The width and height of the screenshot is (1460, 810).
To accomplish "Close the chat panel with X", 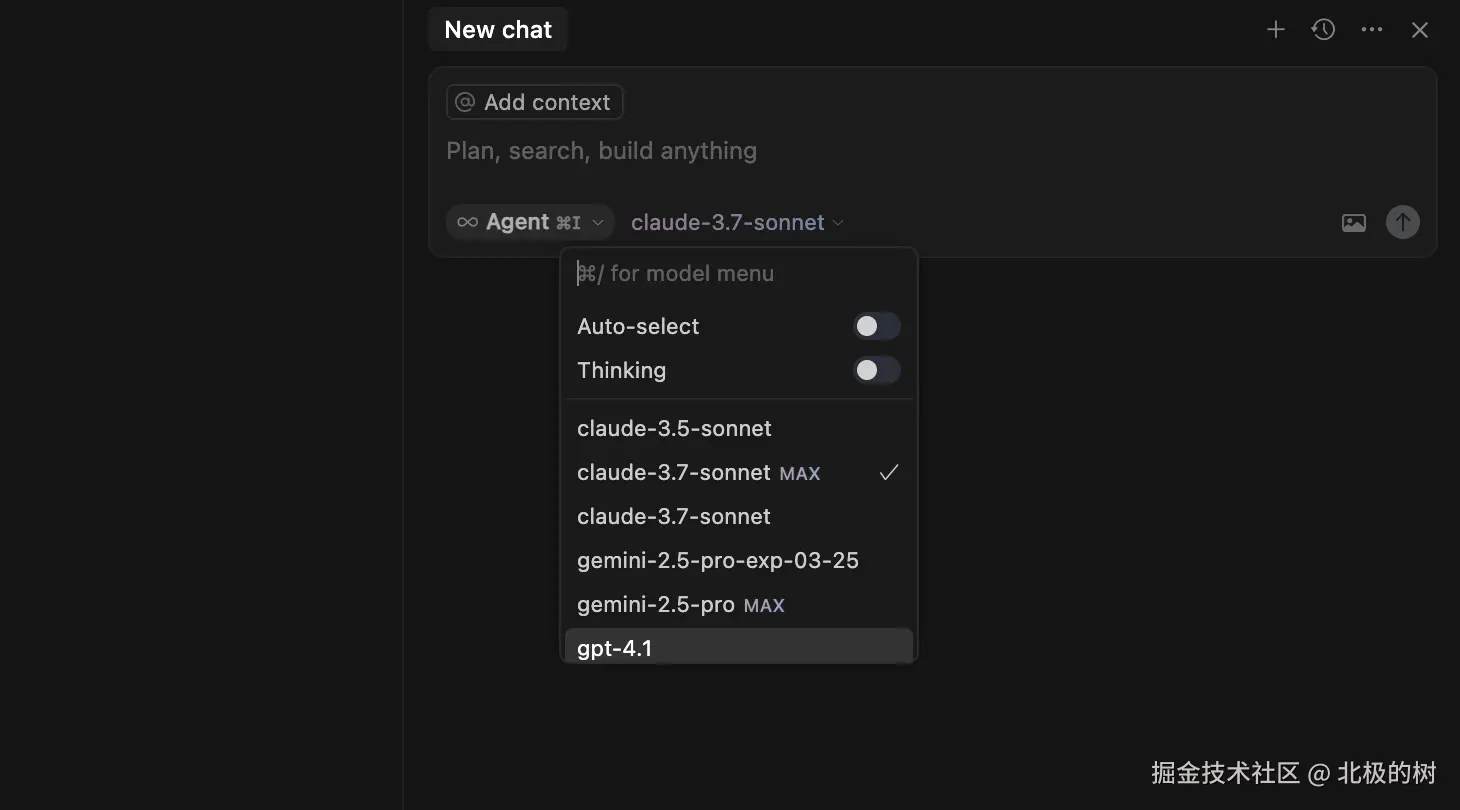I will click(x=1420, y=30).
